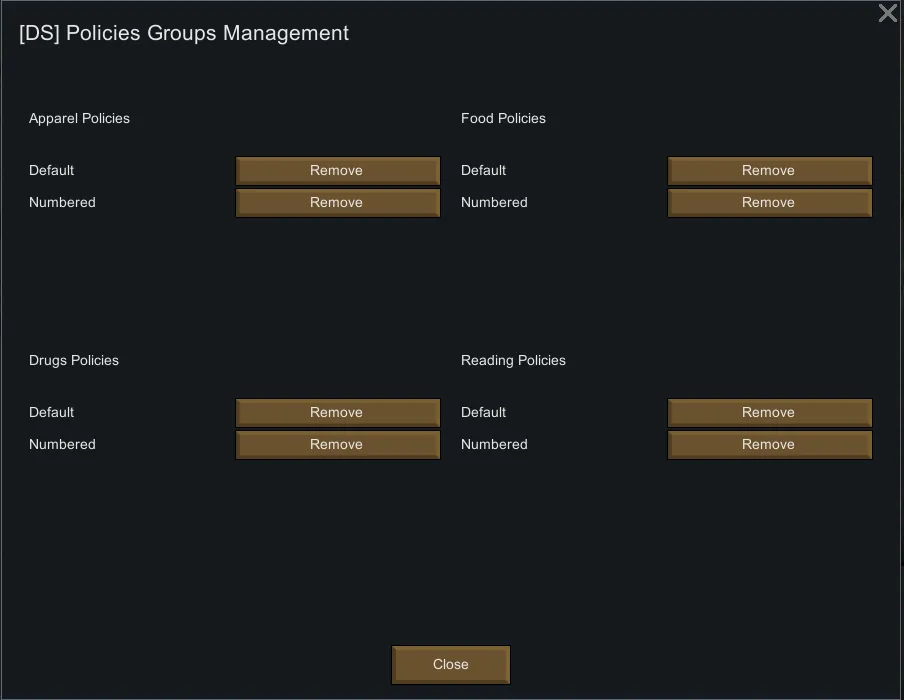The width and height of the screenshot is (904, 700).
Task: Remove the Numbered group under Reading Policies
Action: coord(769,445)
